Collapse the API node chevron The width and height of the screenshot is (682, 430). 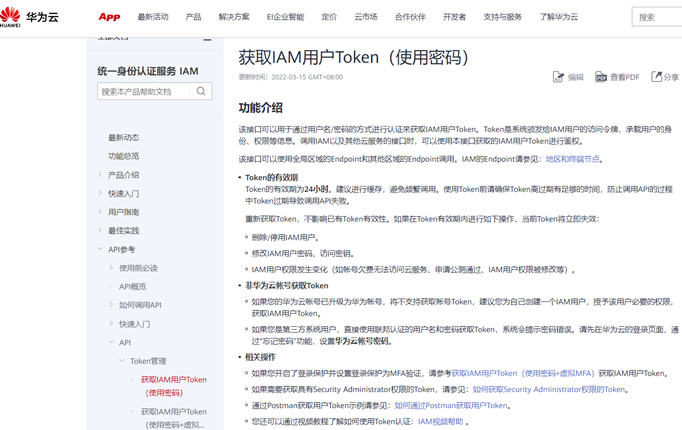point(111,342)
